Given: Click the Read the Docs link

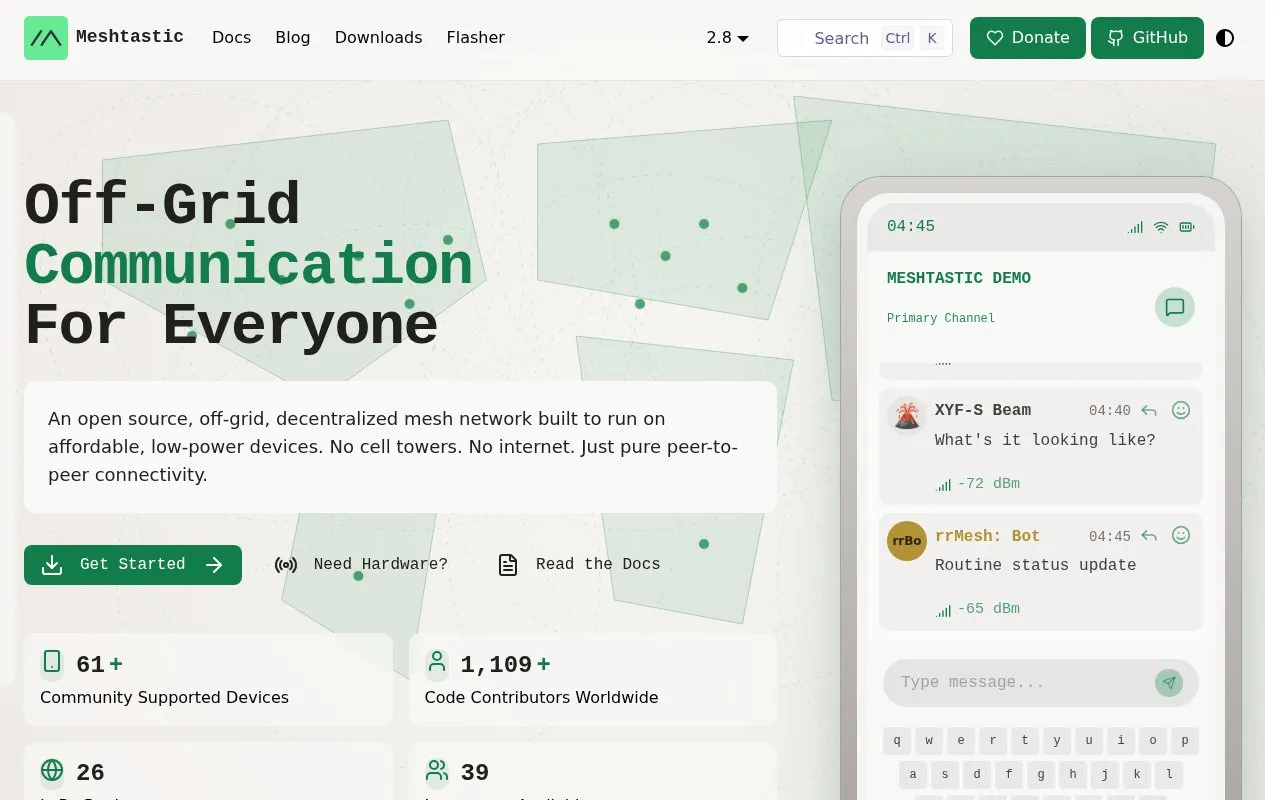Looking at the screenshot, I should [x=579, y=565].
